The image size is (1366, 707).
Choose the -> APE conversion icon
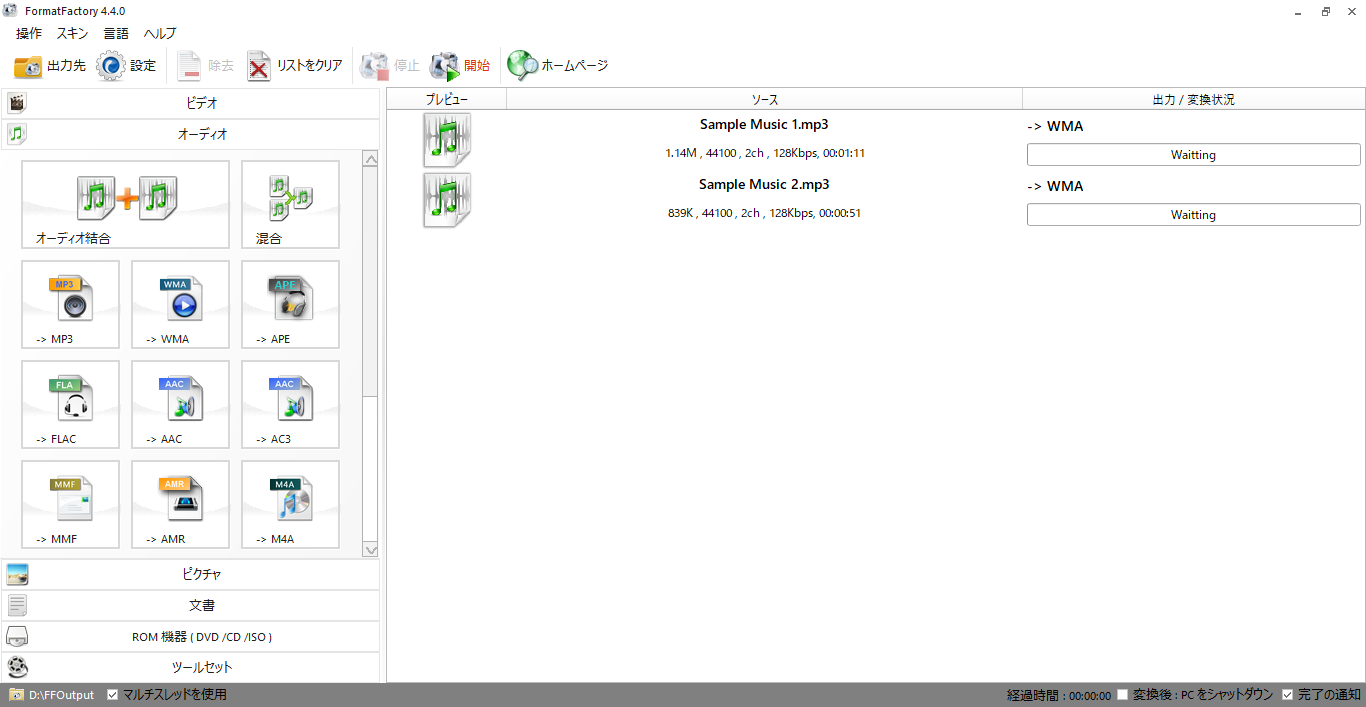coord(290,305)
